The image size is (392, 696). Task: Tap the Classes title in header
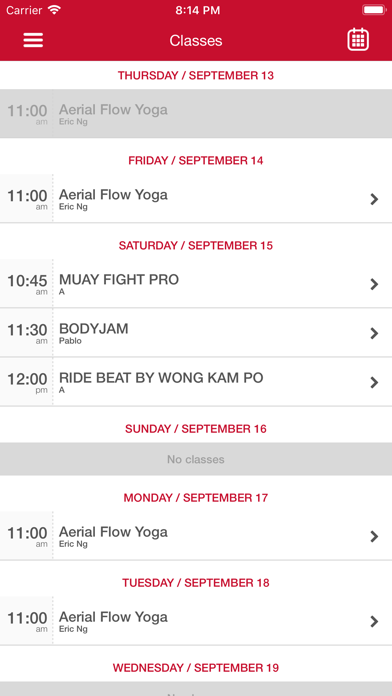(x=196, y=41)
